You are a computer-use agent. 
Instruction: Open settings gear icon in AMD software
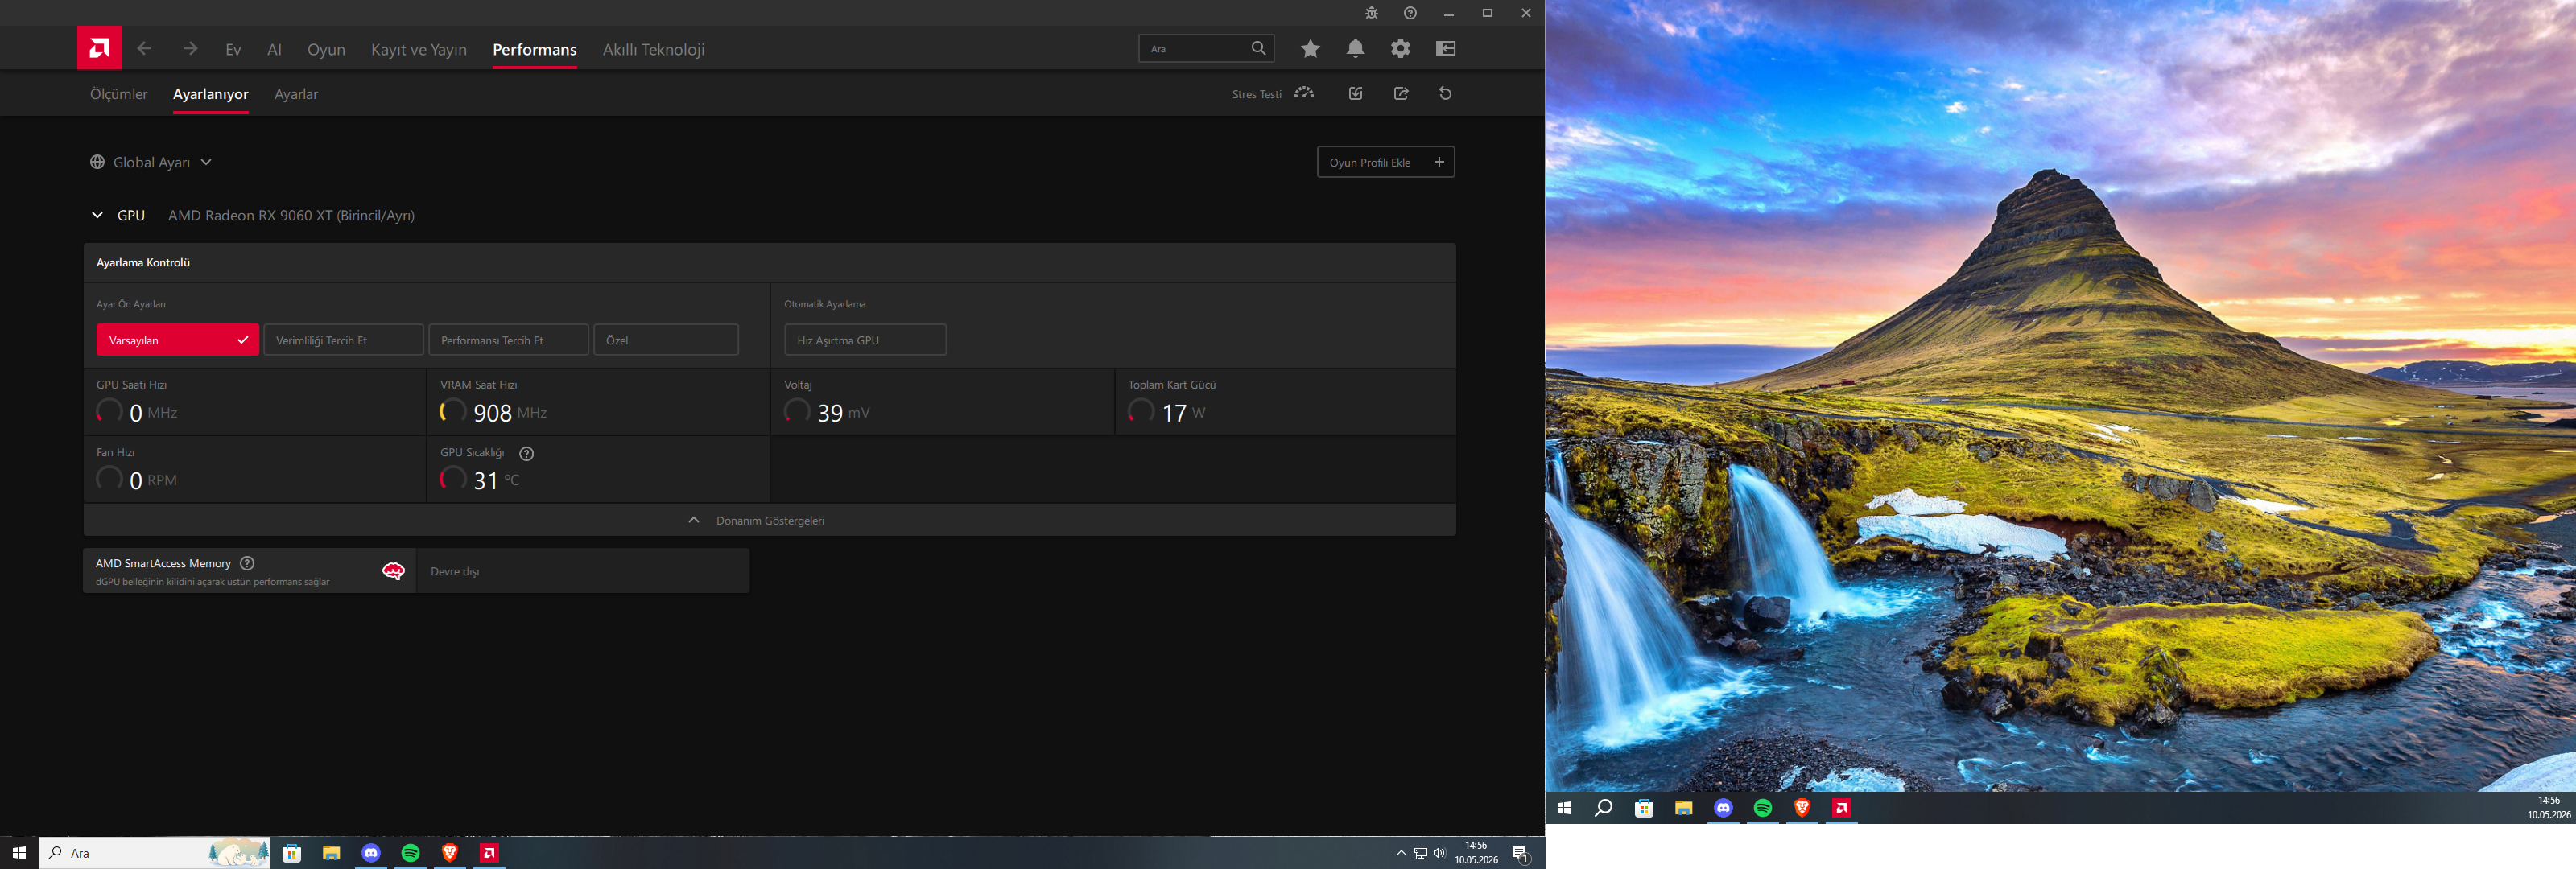click(1400, 48)
